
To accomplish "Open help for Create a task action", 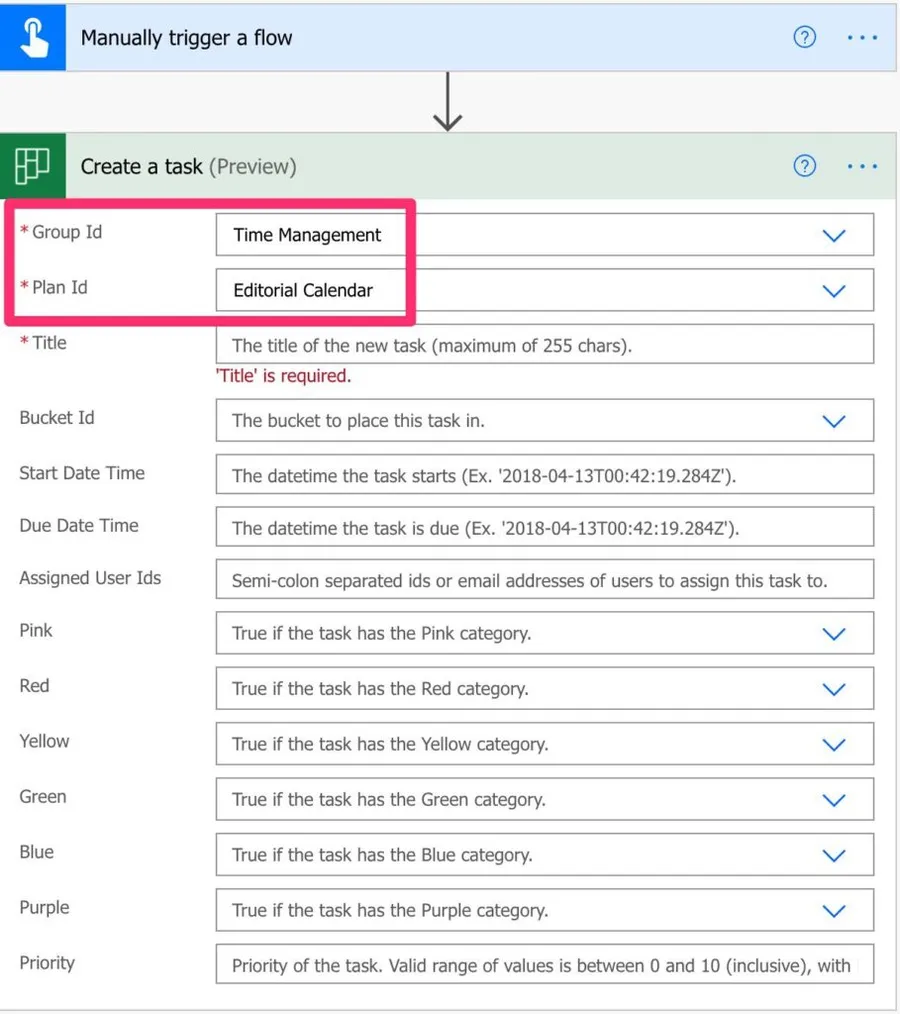I will coord(804,166).
